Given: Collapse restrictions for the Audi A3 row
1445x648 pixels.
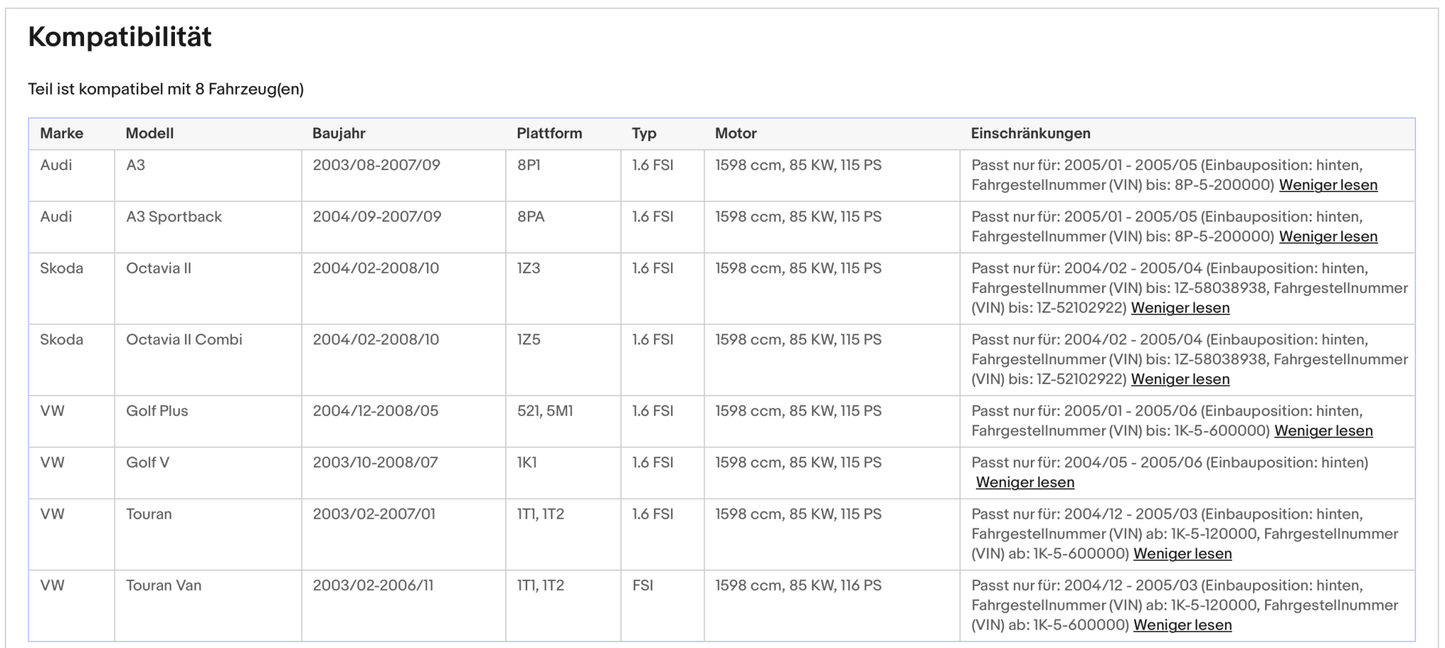Looking at the screenshot, I should click(x=1327, y=185).
